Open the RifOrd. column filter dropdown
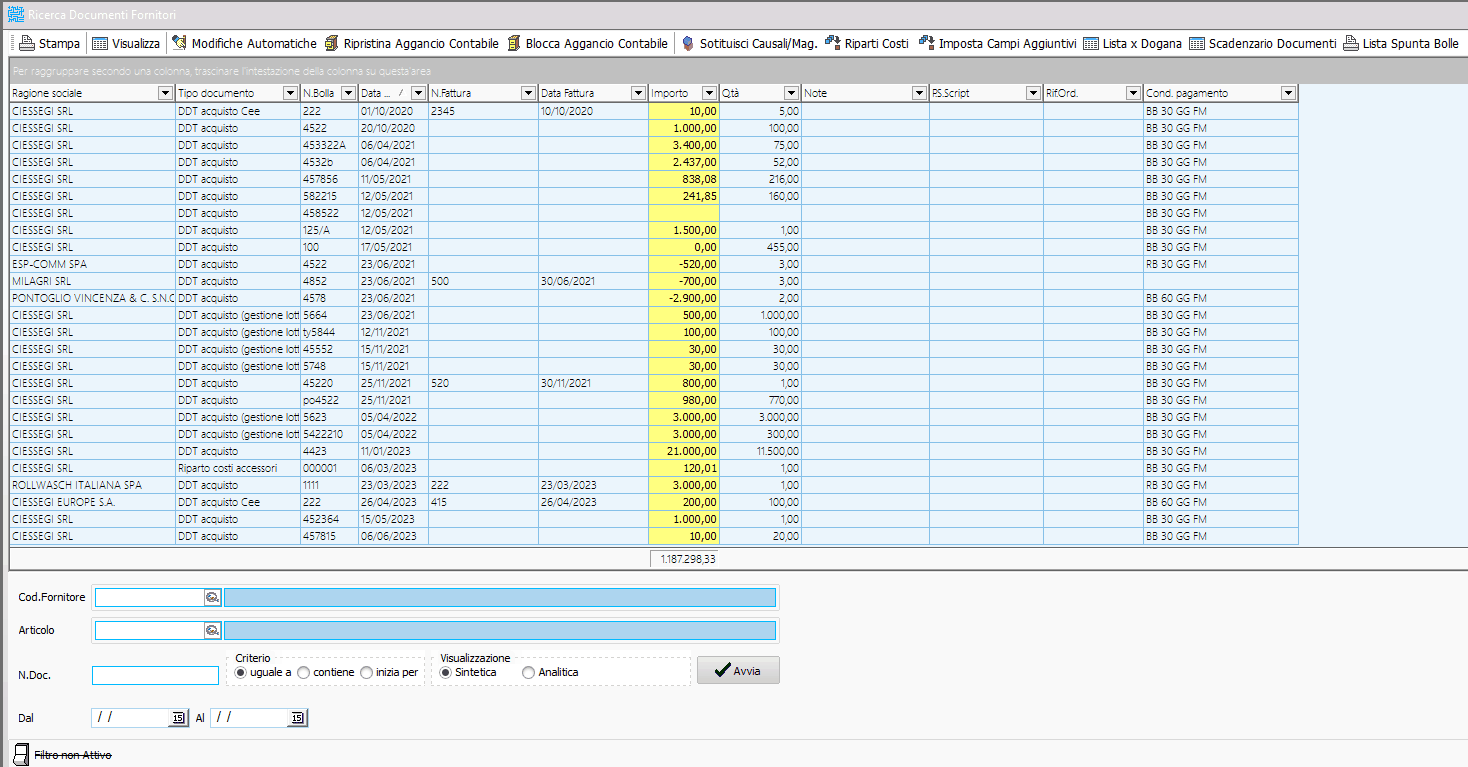The height and width of the screenshot is (767, 1468). 1133,93
